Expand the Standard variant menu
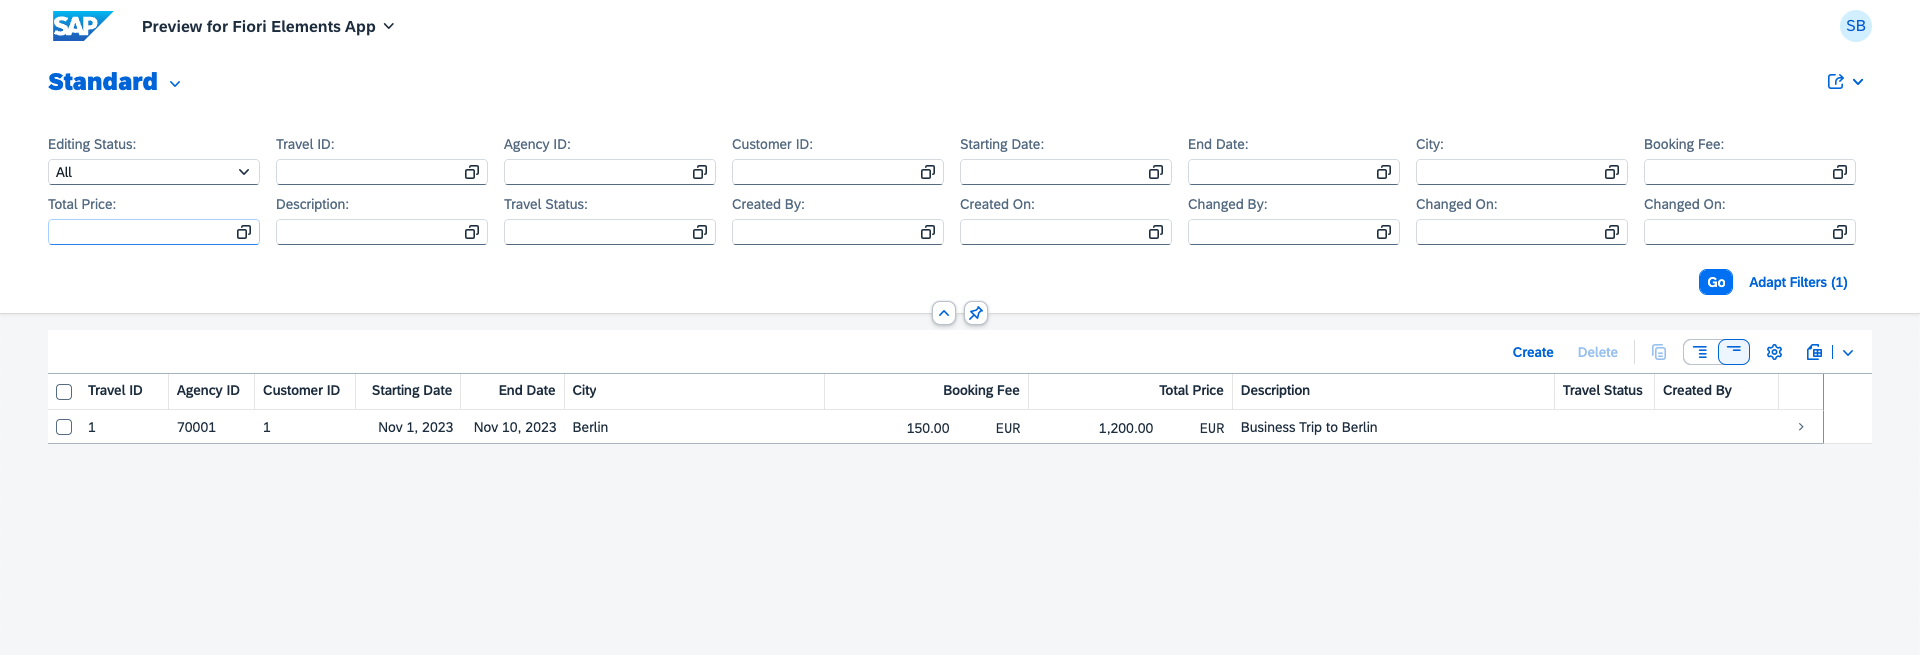The width and height of the screenshot is (1920, 655). 175,84
